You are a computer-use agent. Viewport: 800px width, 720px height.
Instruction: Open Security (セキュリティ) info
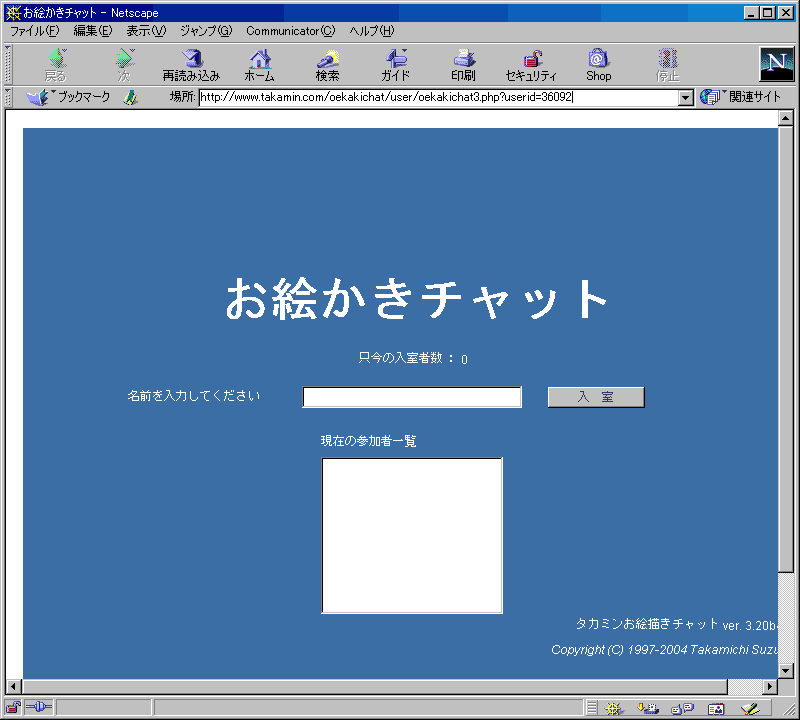531,65
